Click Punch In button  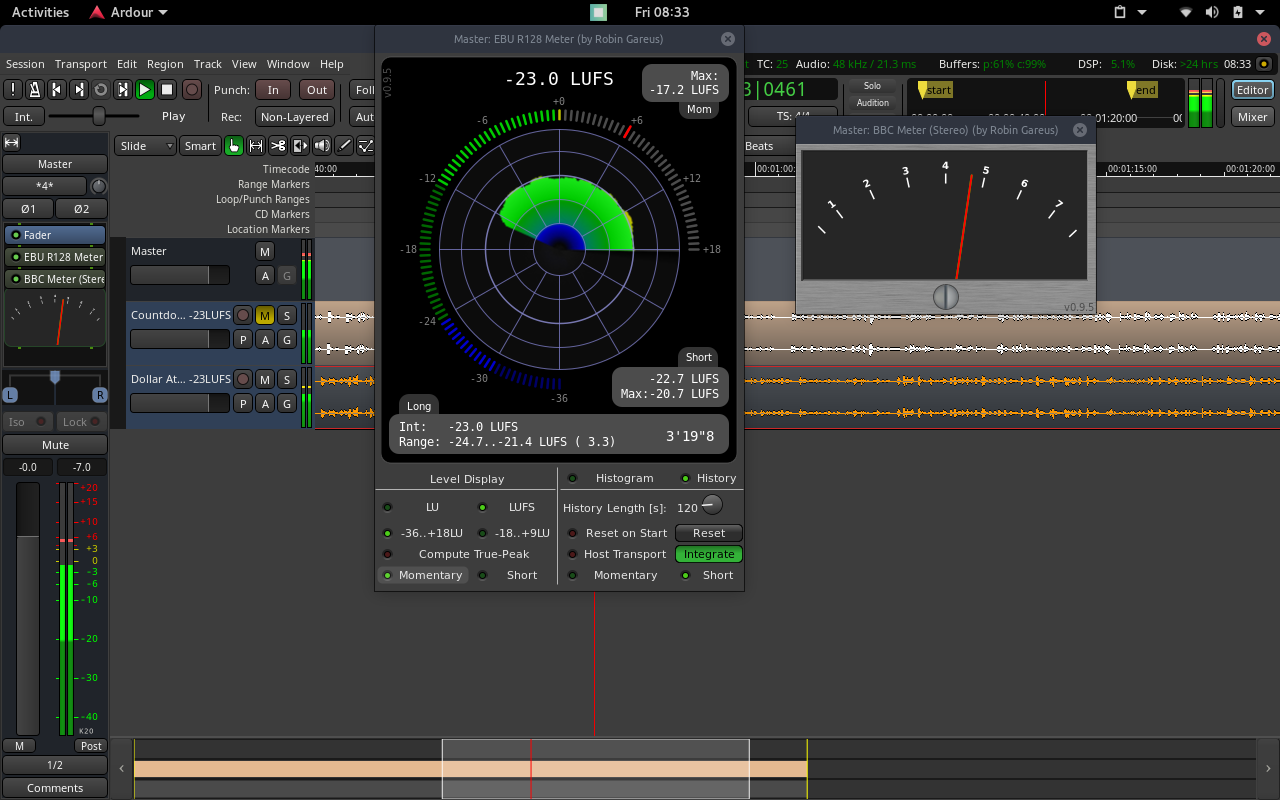tap(273, 90)
